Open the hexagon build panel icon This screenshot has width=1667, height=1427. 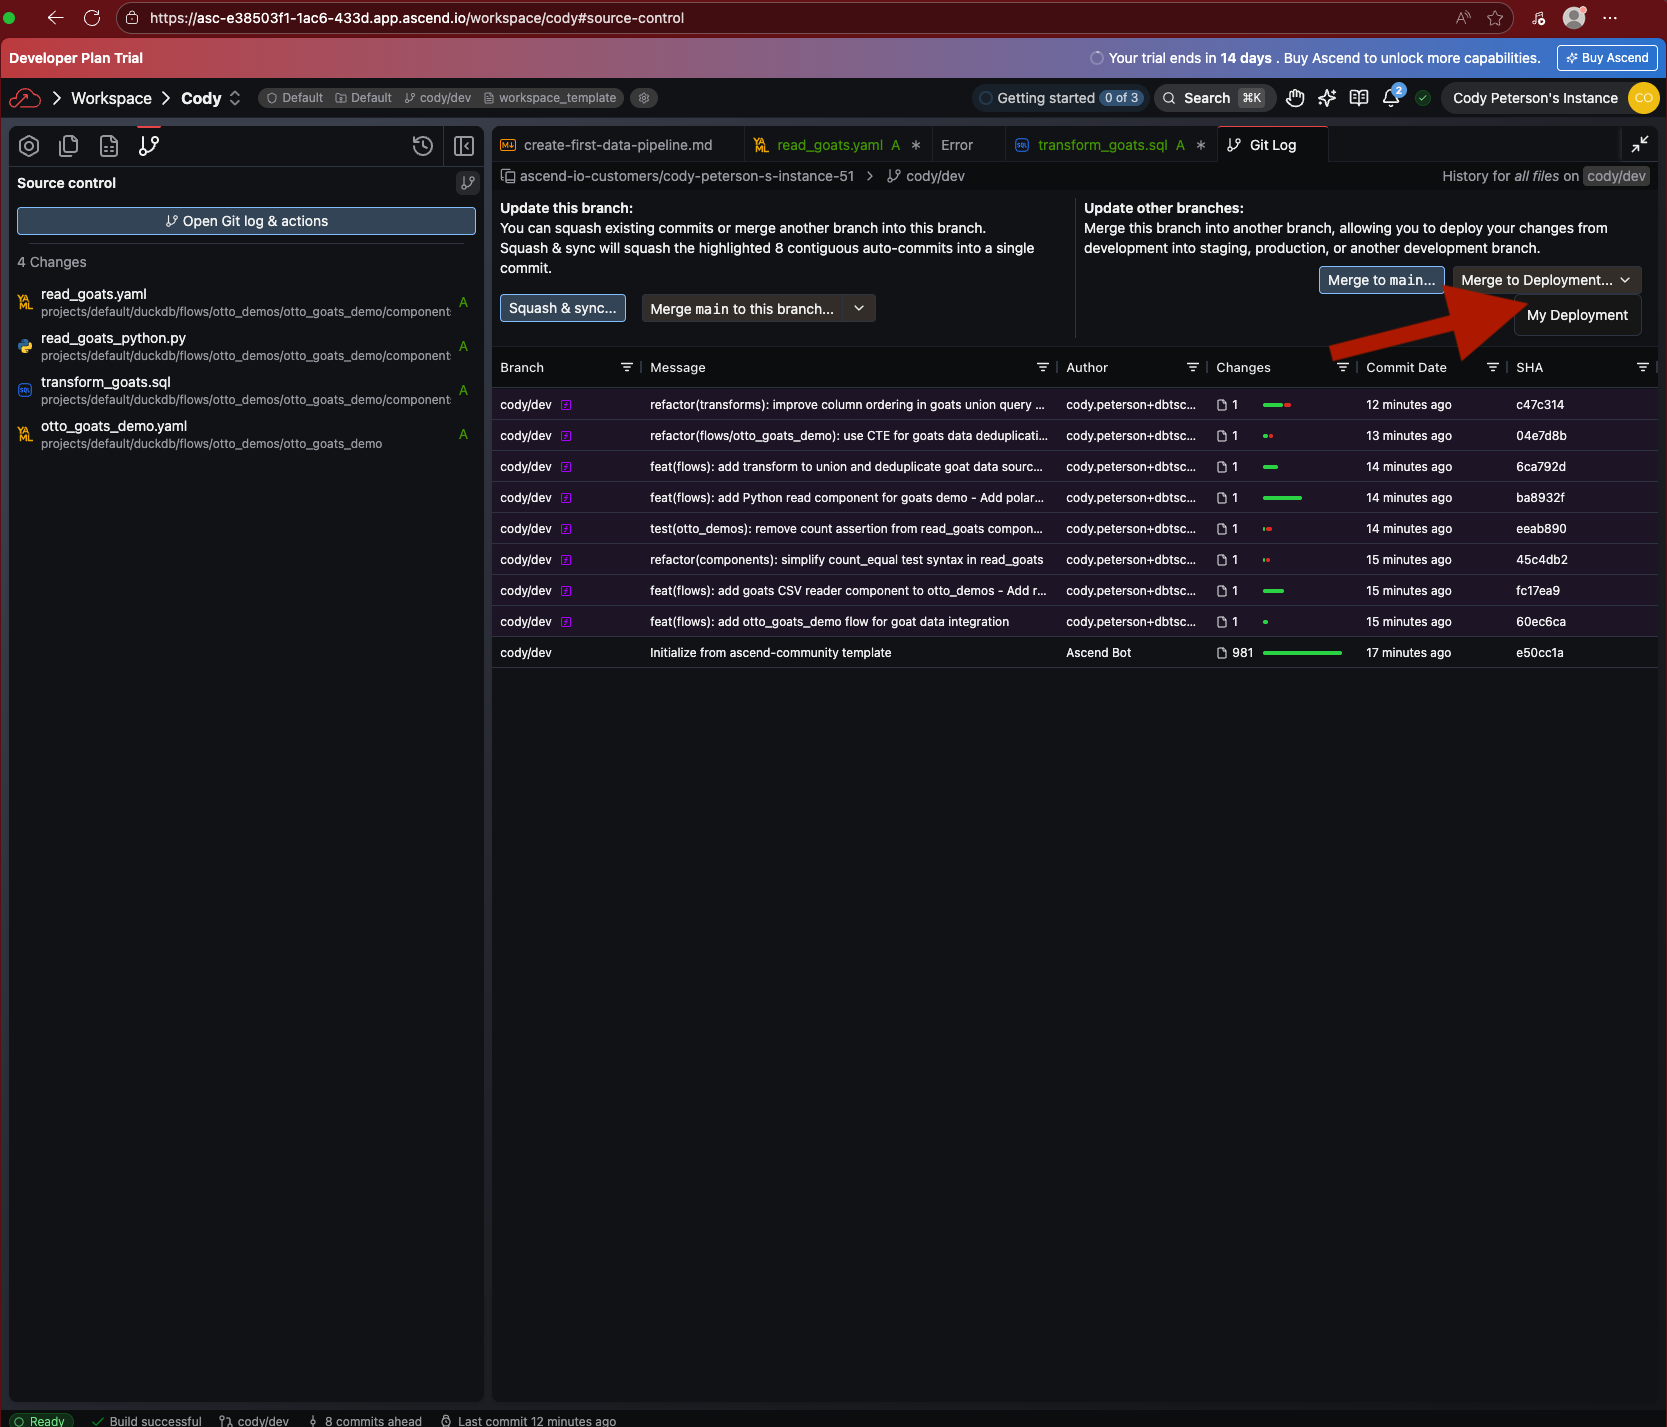29,146
